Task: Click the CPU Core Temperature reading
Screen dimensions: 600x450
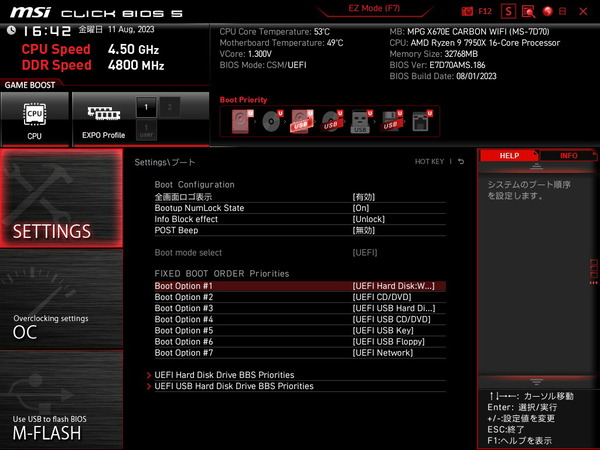Action: (x=275, y=32)
